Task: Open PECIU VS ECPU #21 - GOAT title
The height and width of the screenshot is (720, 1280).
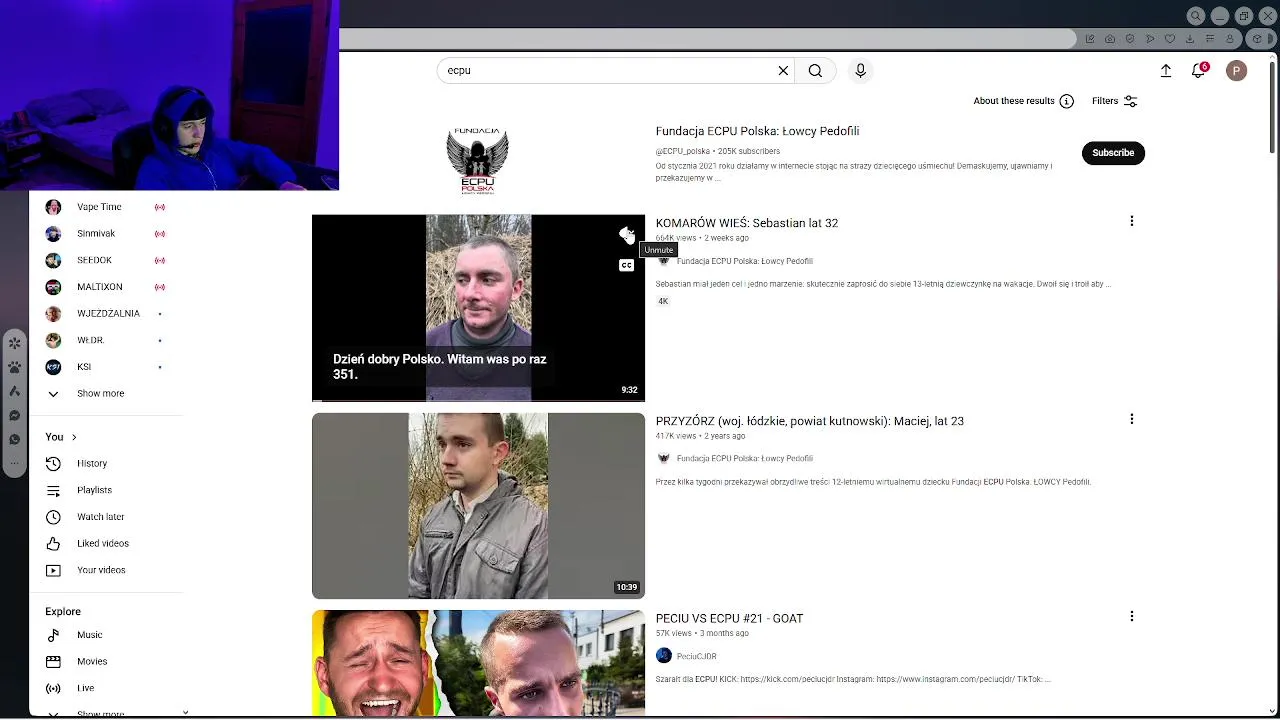Action: coord(729,618)
